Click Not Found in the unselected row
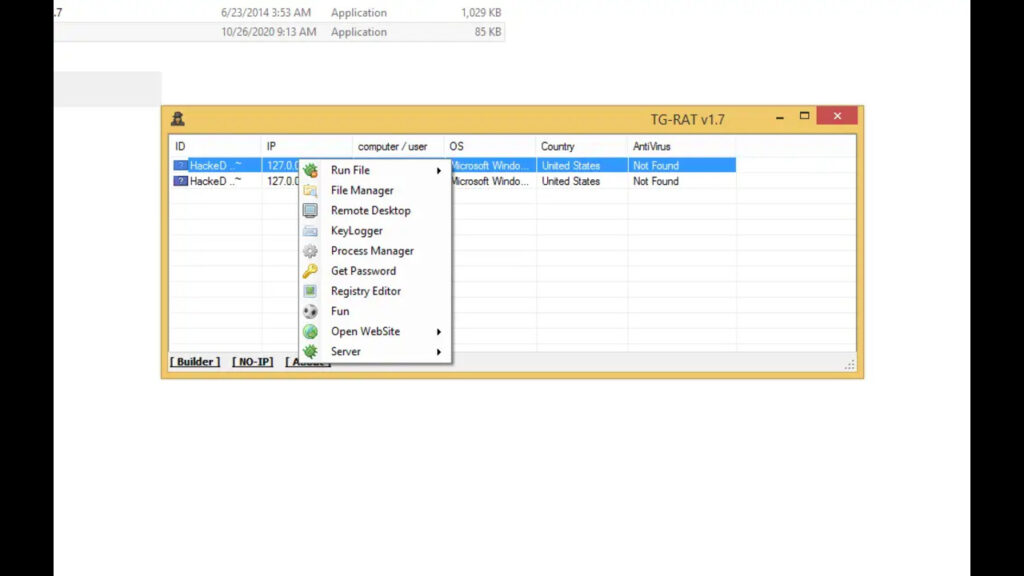 (656, 182)
